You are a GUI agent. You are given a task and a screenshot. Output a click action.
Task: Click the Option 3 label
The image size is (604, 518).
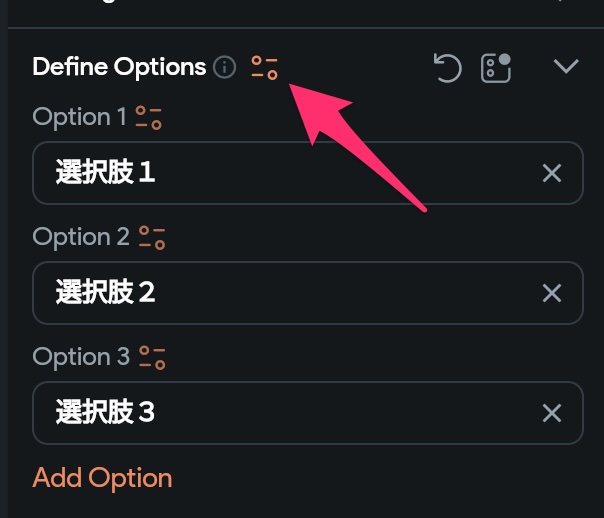click(x=81, y=357)
